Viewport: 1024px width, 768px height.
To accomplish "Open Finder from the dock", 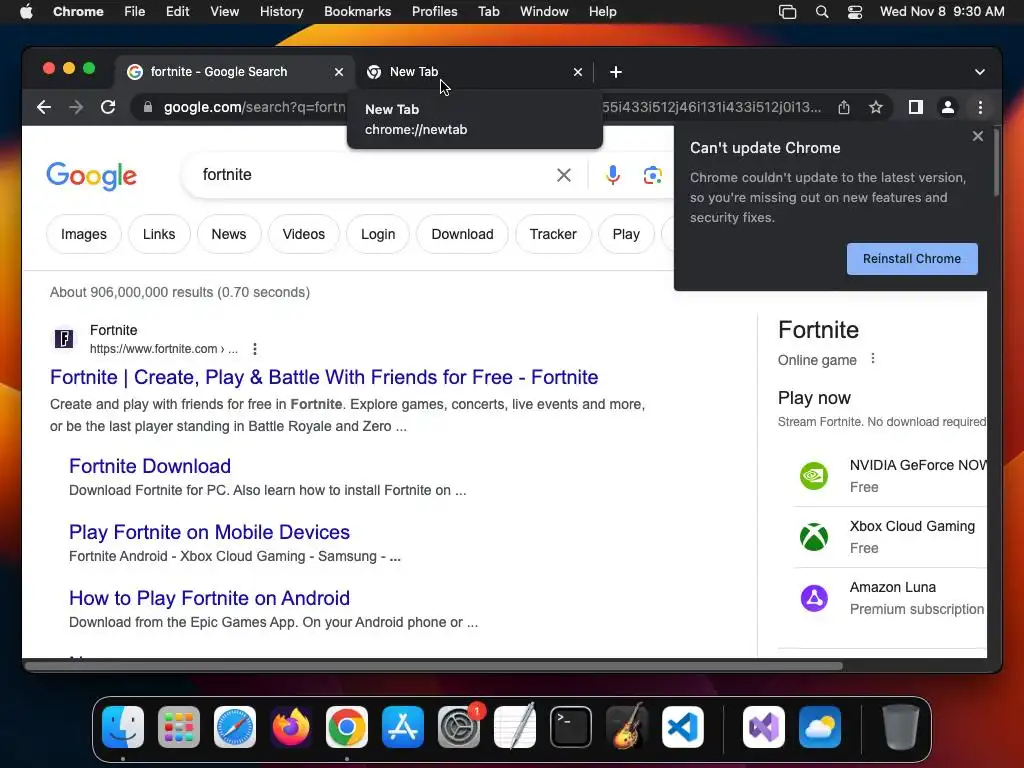I will (x=123, y=727).
